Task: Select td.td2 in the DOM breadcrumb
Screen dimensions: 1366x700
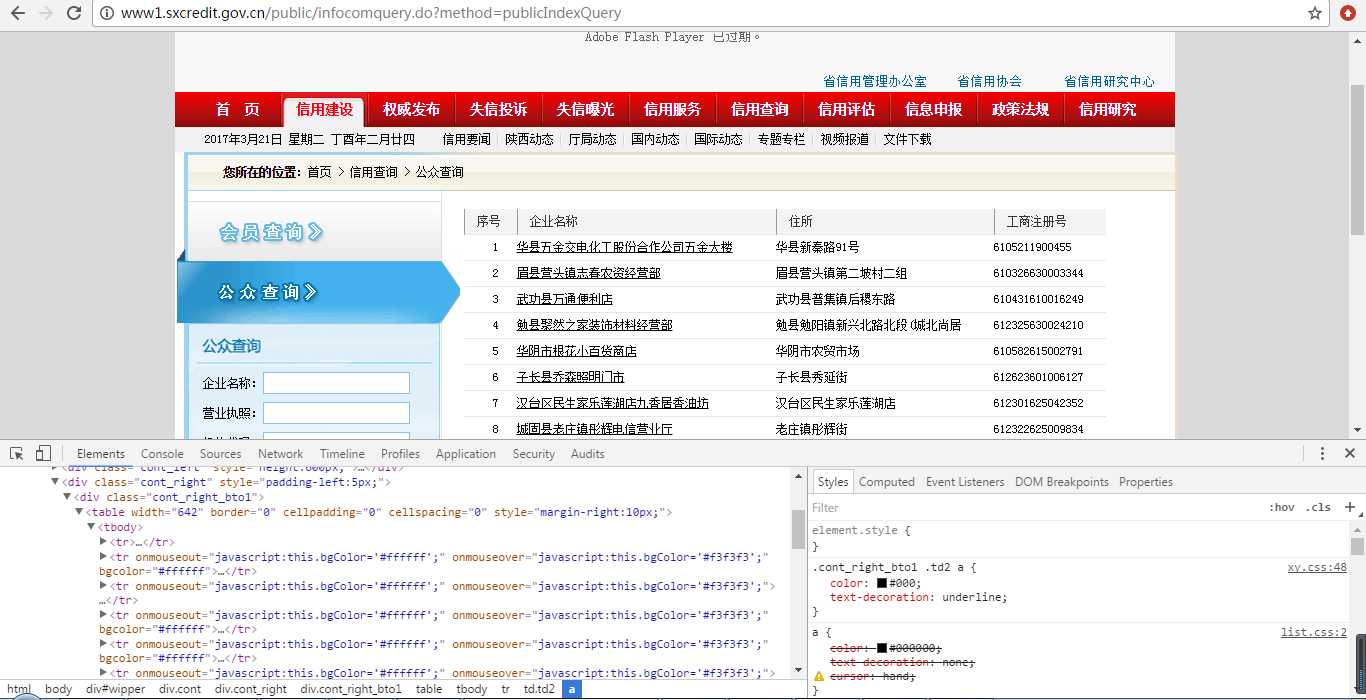Action: click(x=539, y=689)
